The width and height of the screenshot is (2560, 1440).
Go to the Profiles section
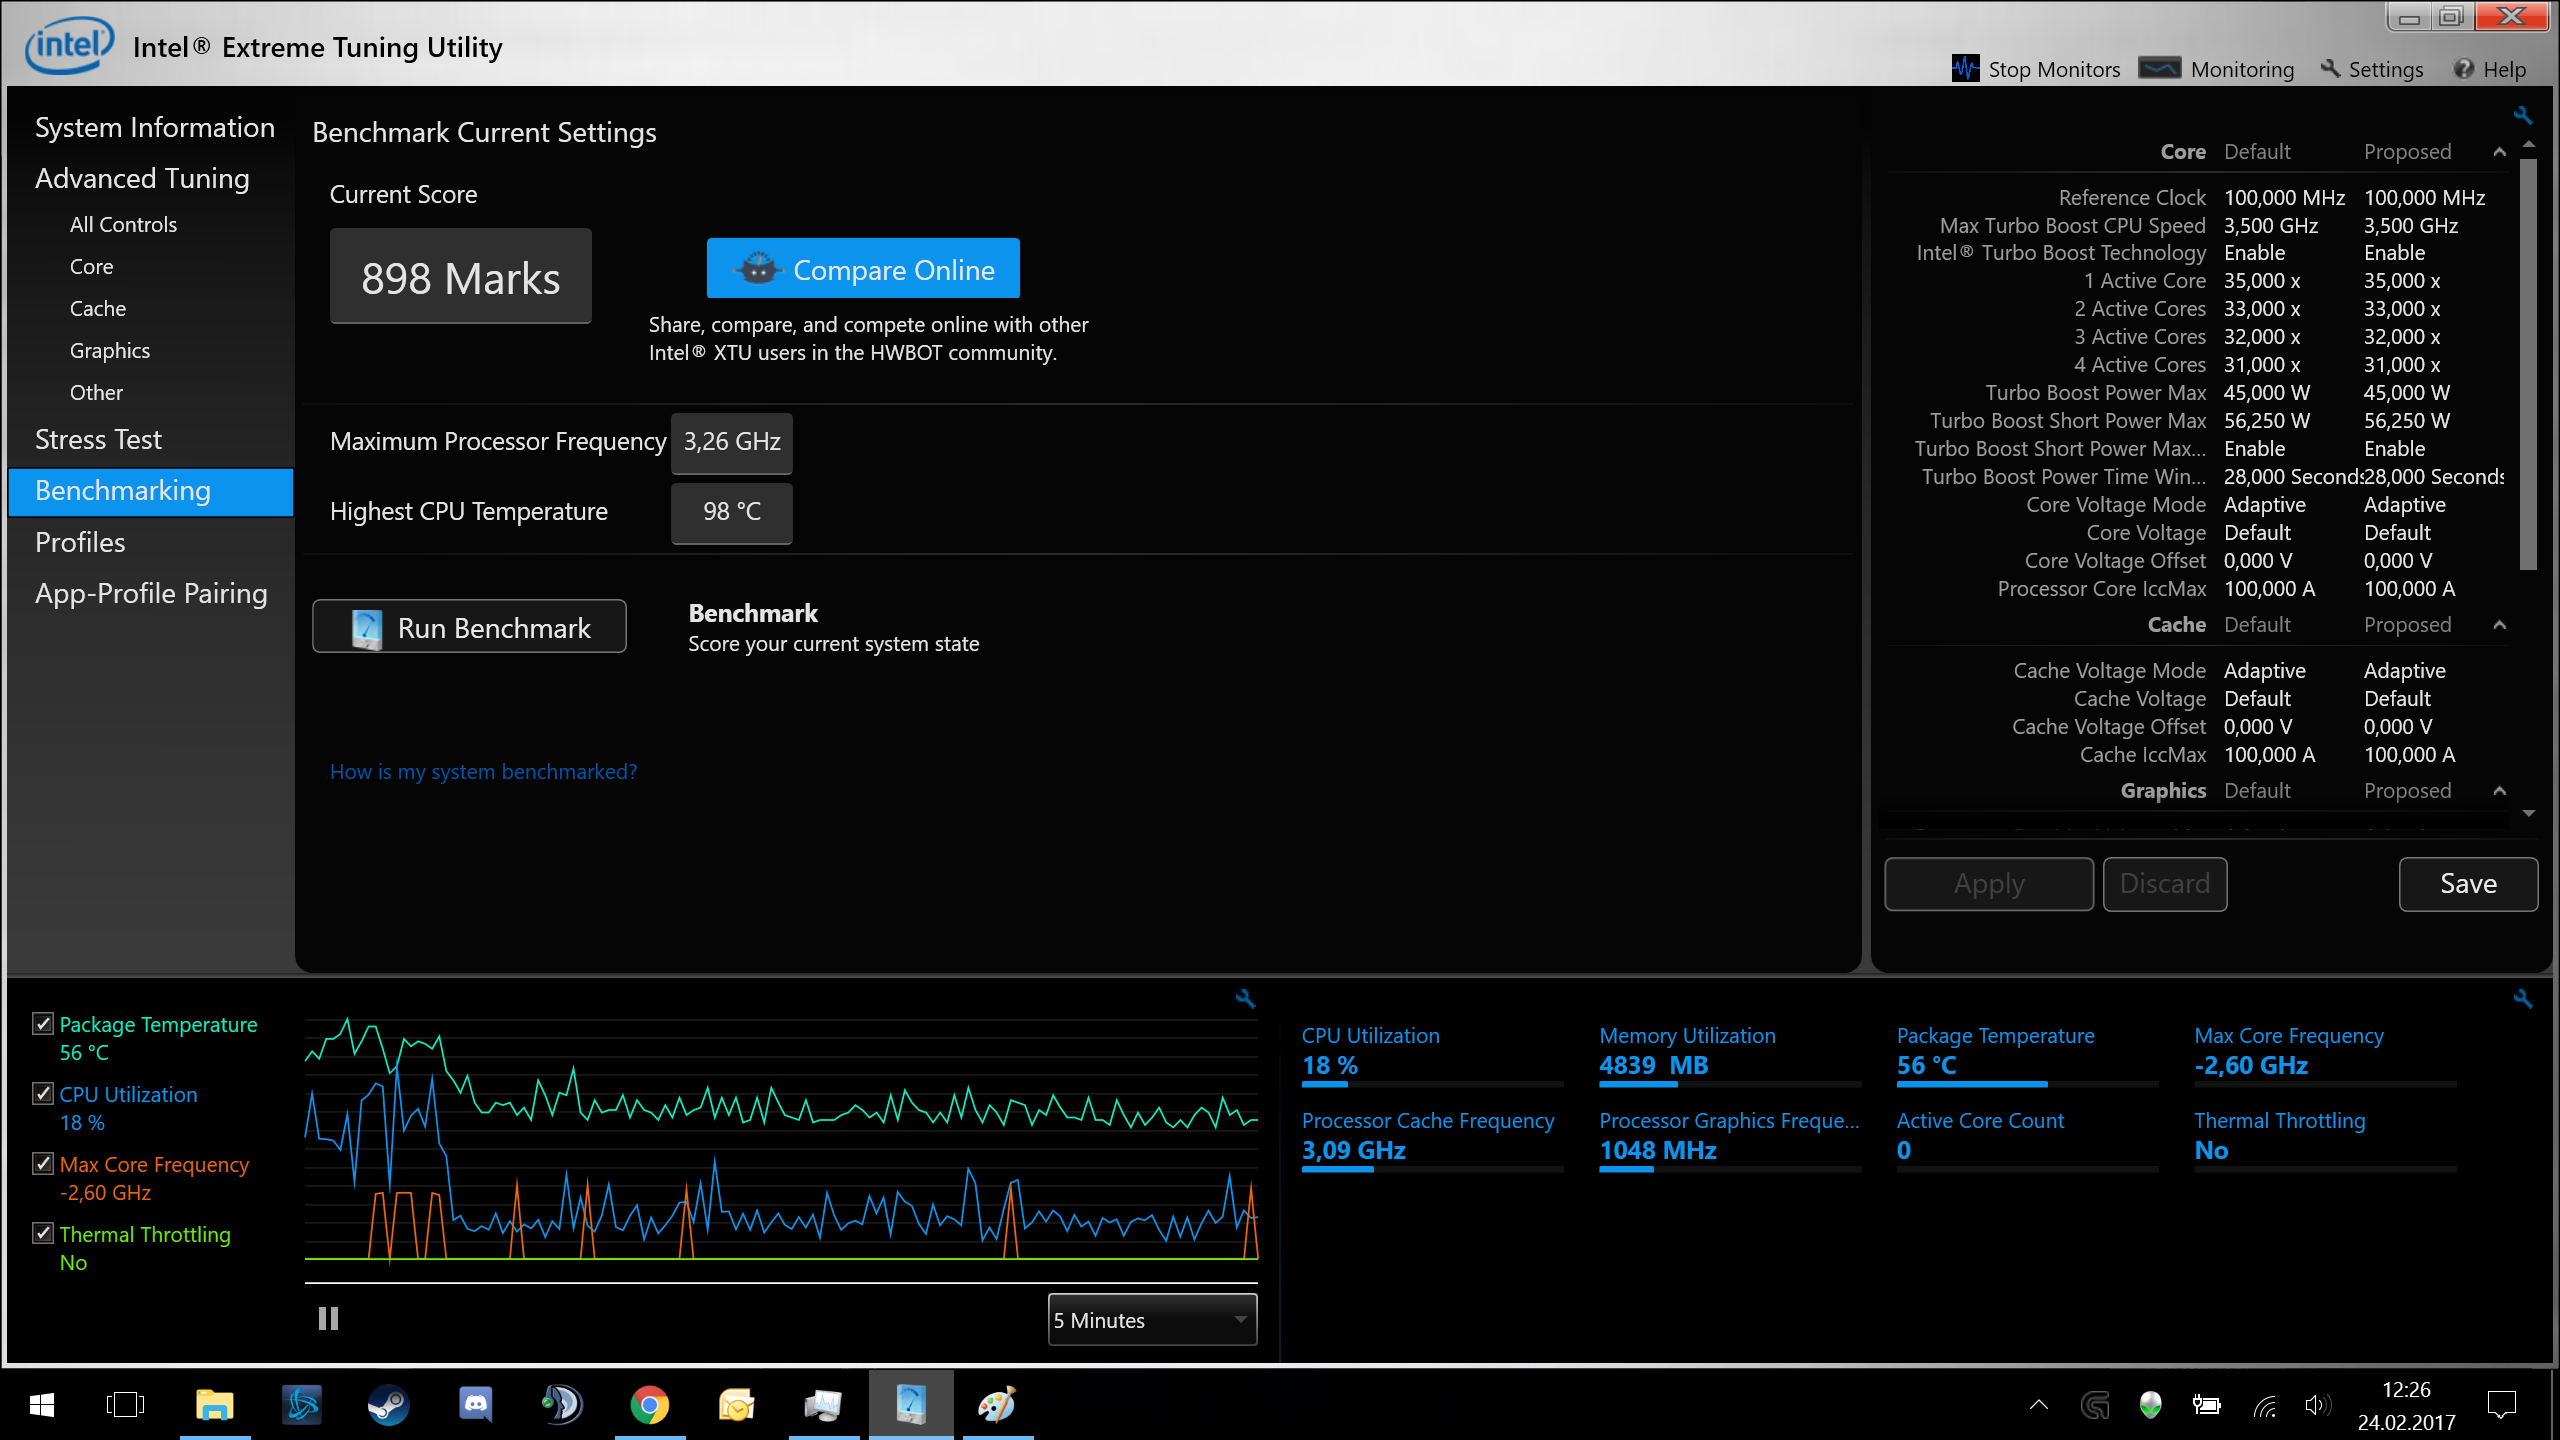(x=80, y=543)
